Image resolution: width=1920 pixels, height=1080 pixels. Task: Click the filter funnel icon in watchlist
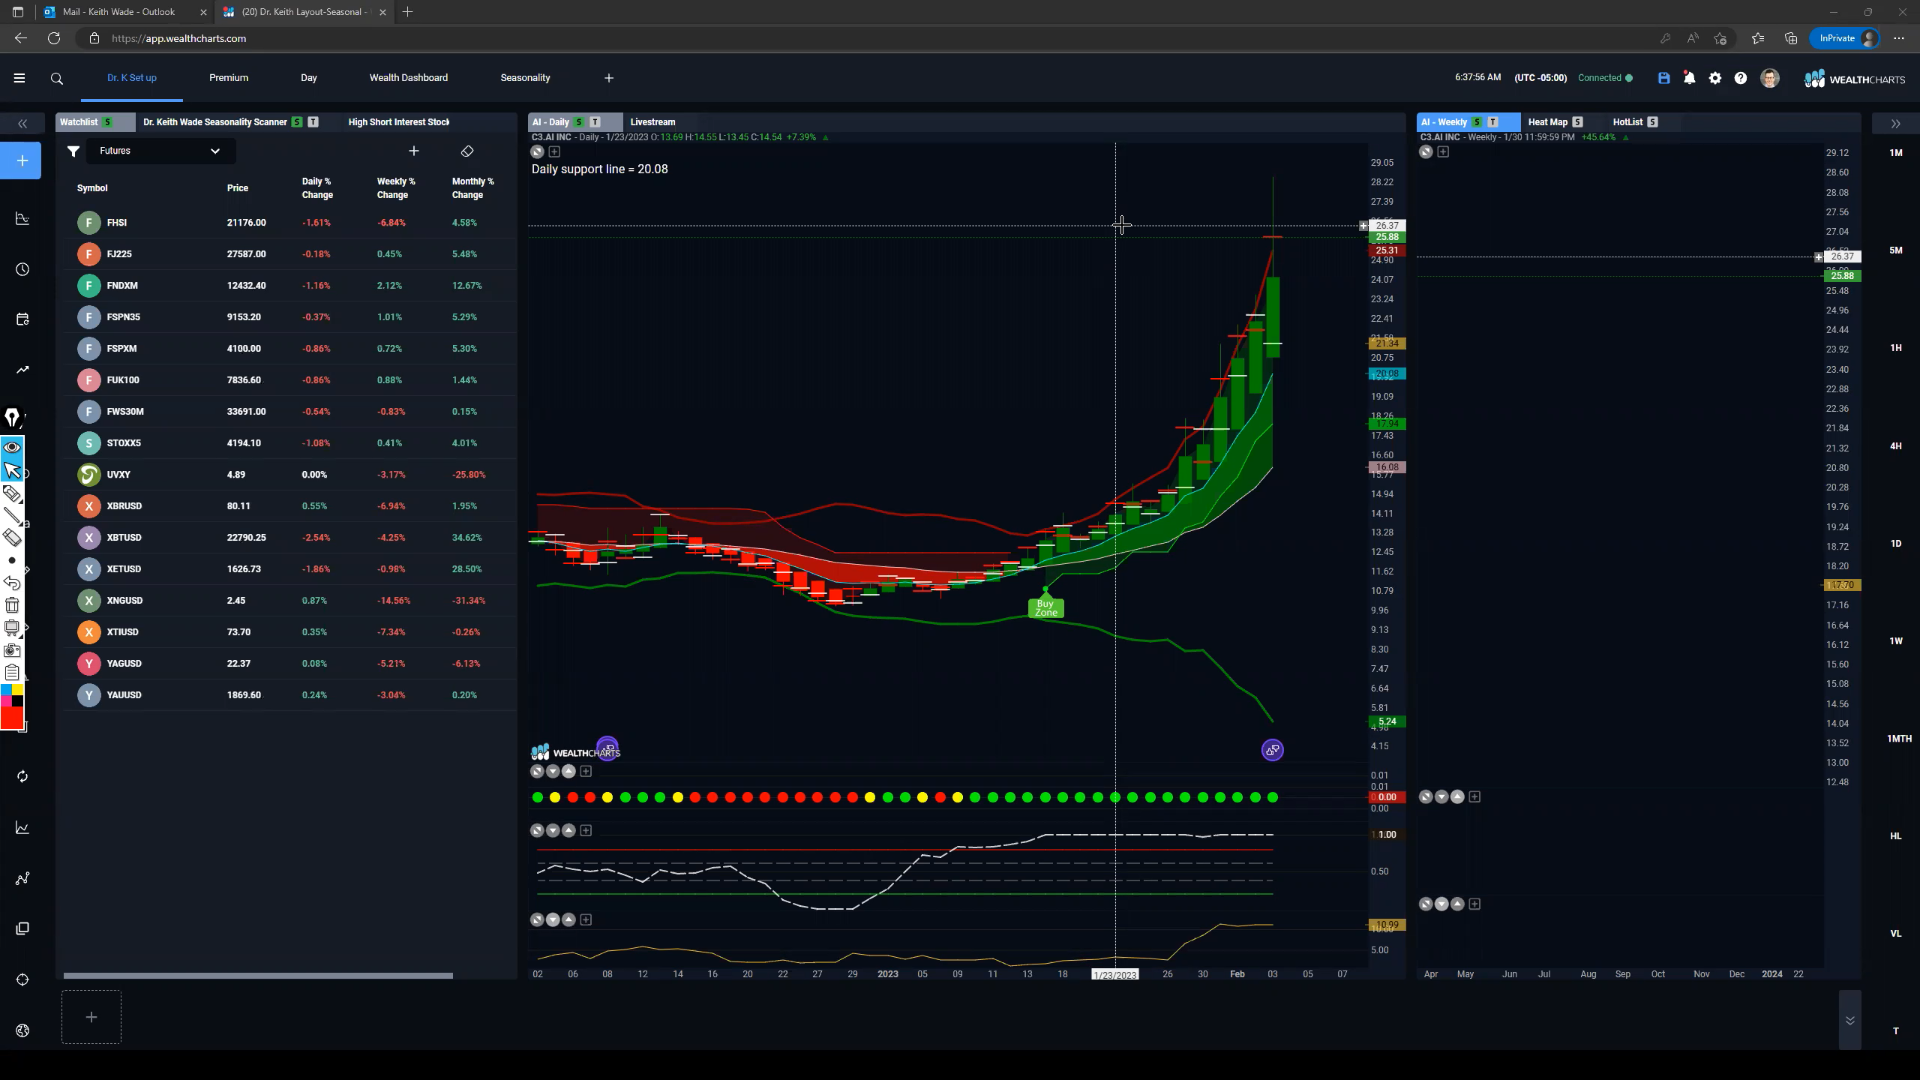point(73,151)
